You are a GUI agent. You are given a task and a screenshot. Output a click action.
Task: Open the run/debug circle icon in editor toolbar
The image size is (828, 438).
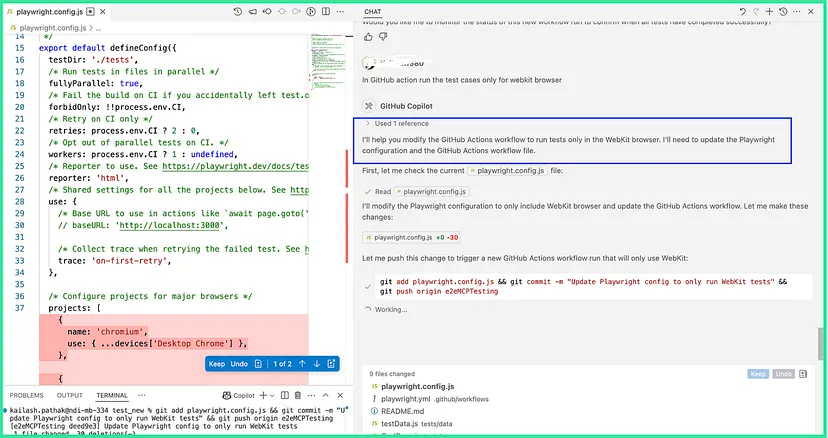click(311, 11)
